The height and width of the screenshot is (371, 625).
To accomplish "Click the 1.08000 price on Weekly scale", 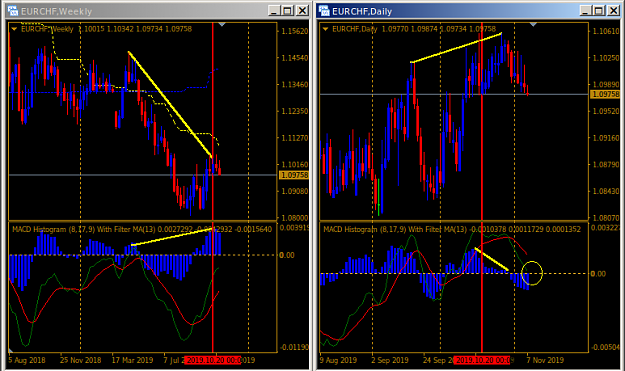I will (x=295, y=218).
